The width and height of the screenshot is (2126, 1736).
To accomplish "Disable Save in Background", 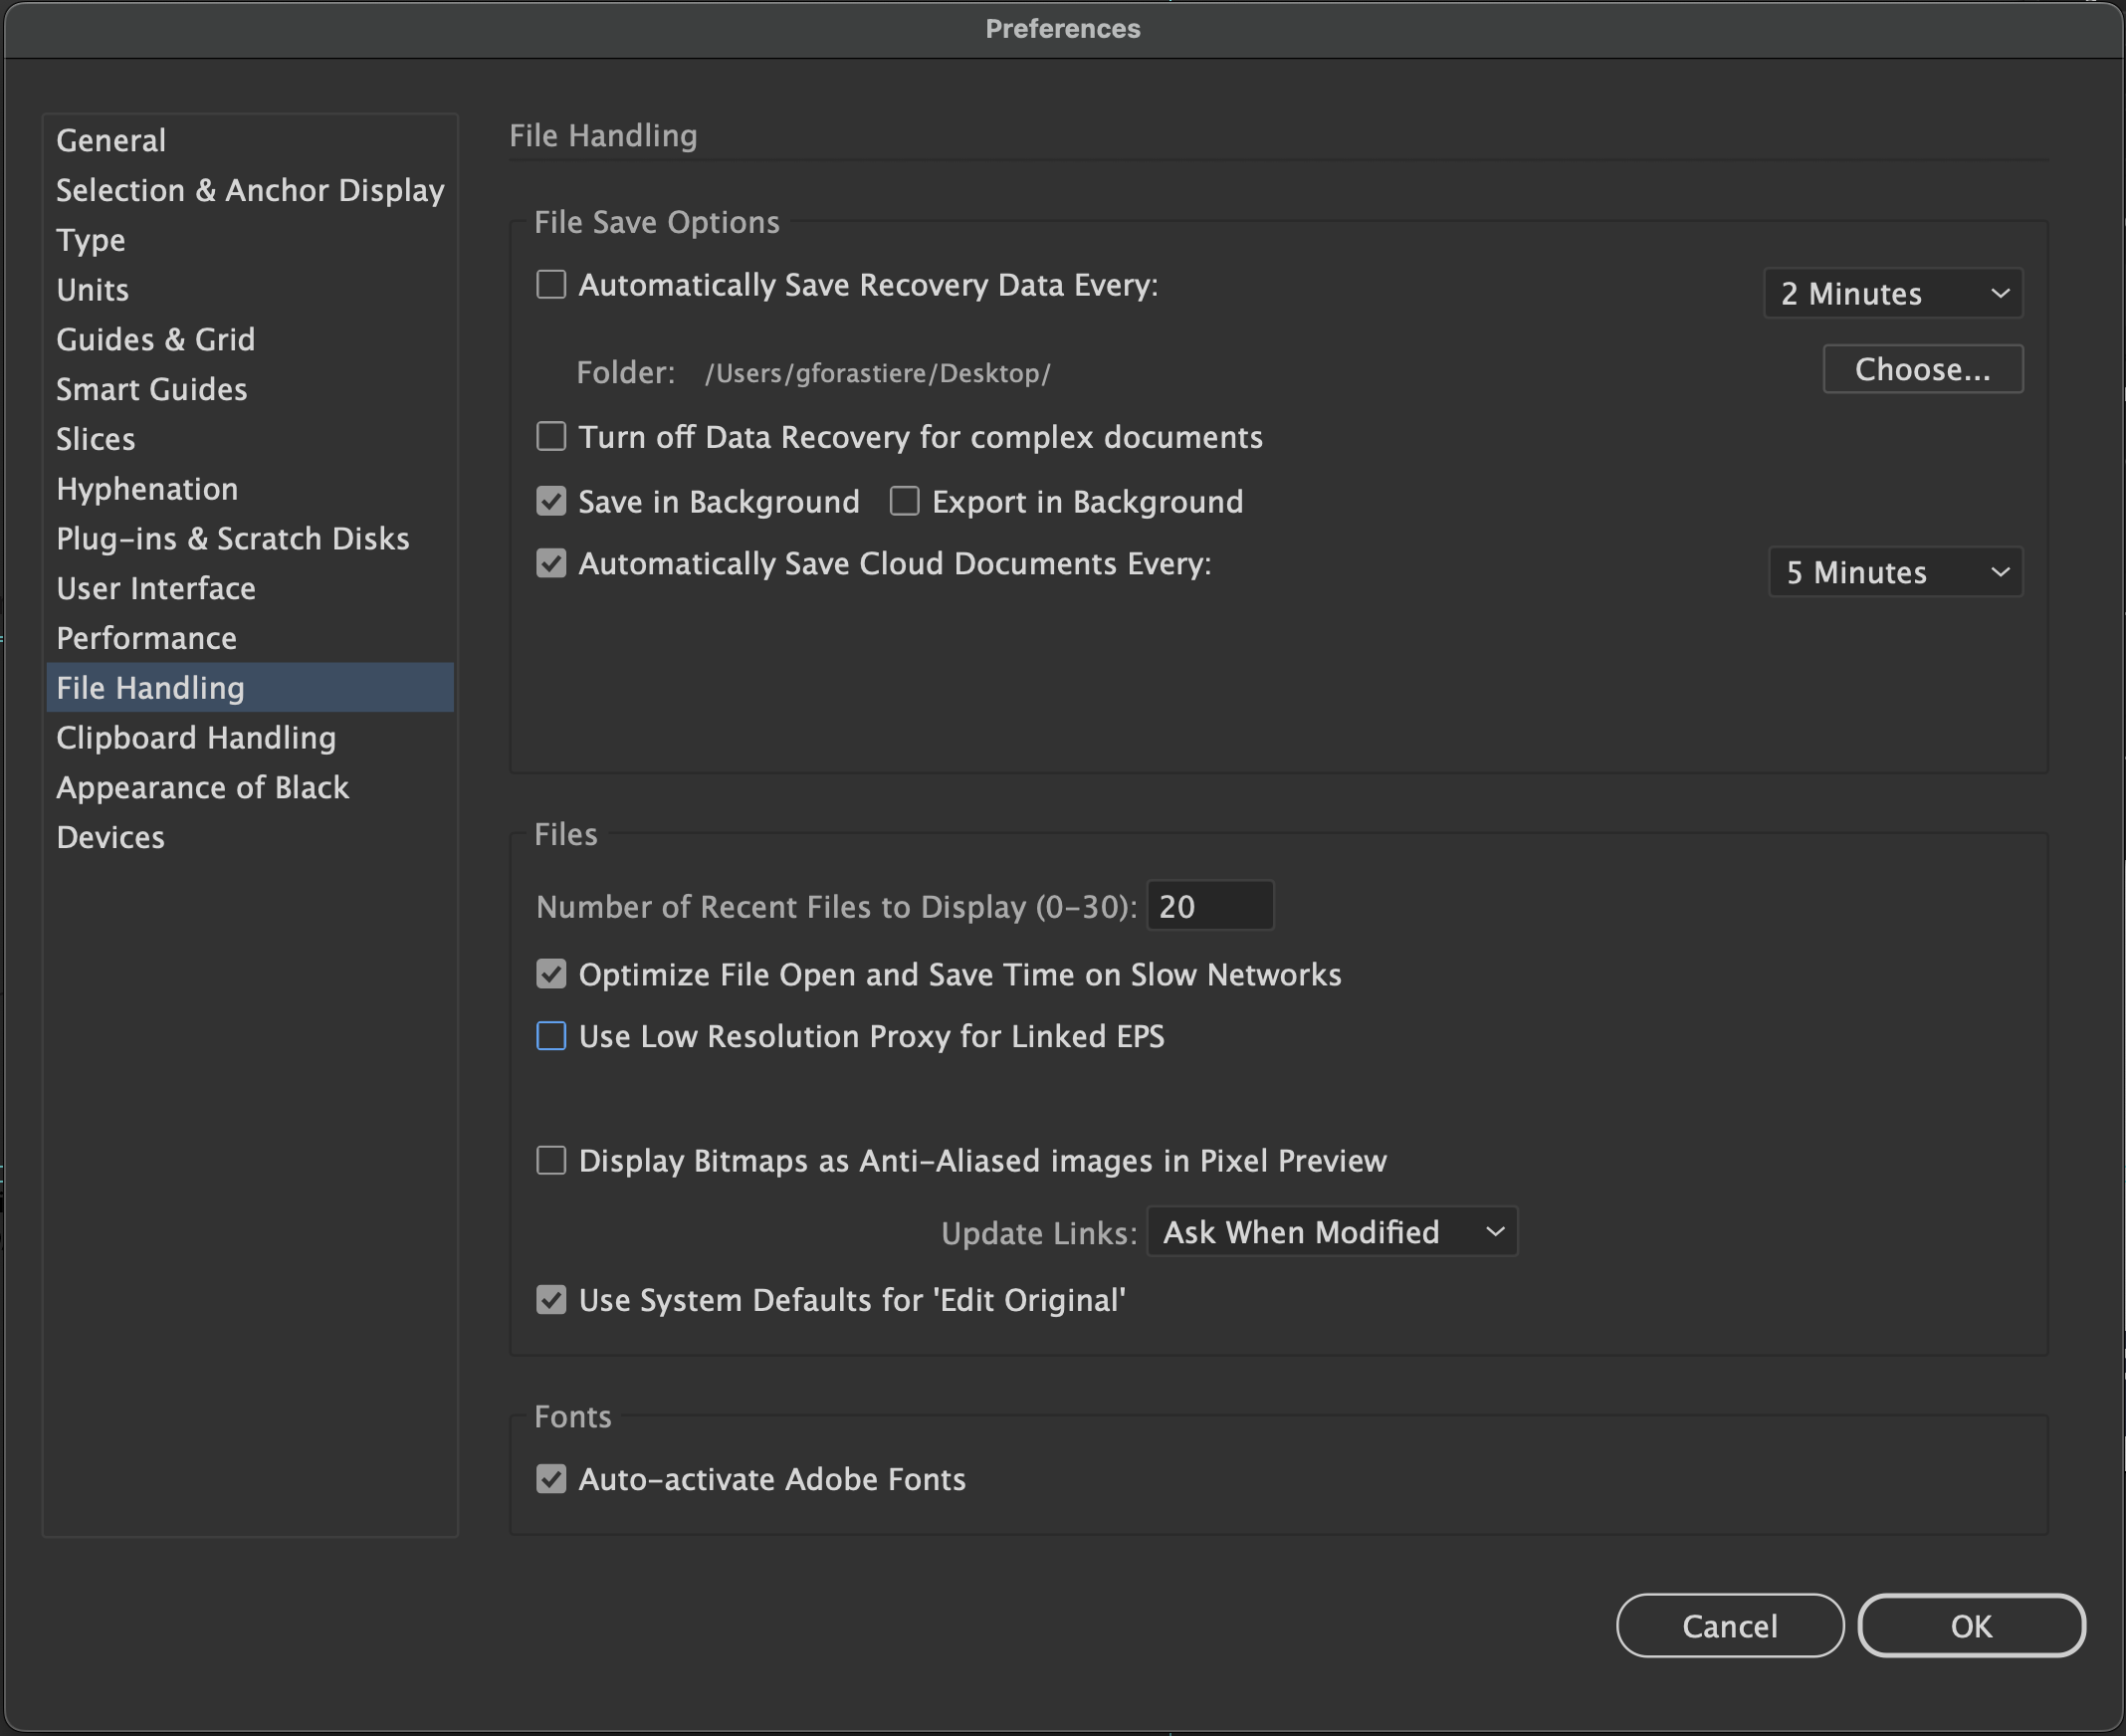I will pos(551,501).
